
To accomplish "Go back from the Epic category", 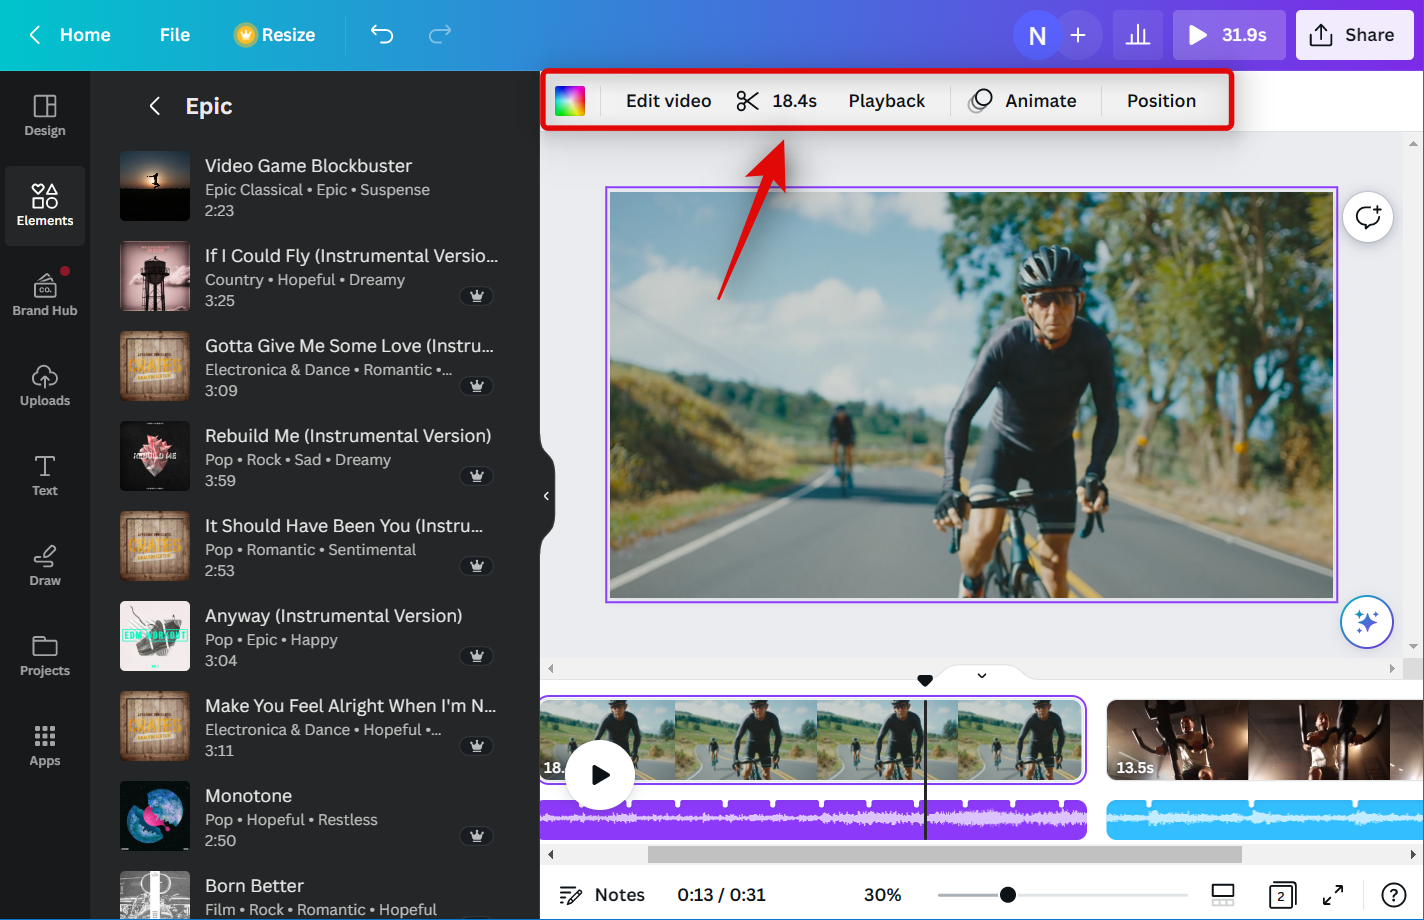I will click(x=154, y=106).
